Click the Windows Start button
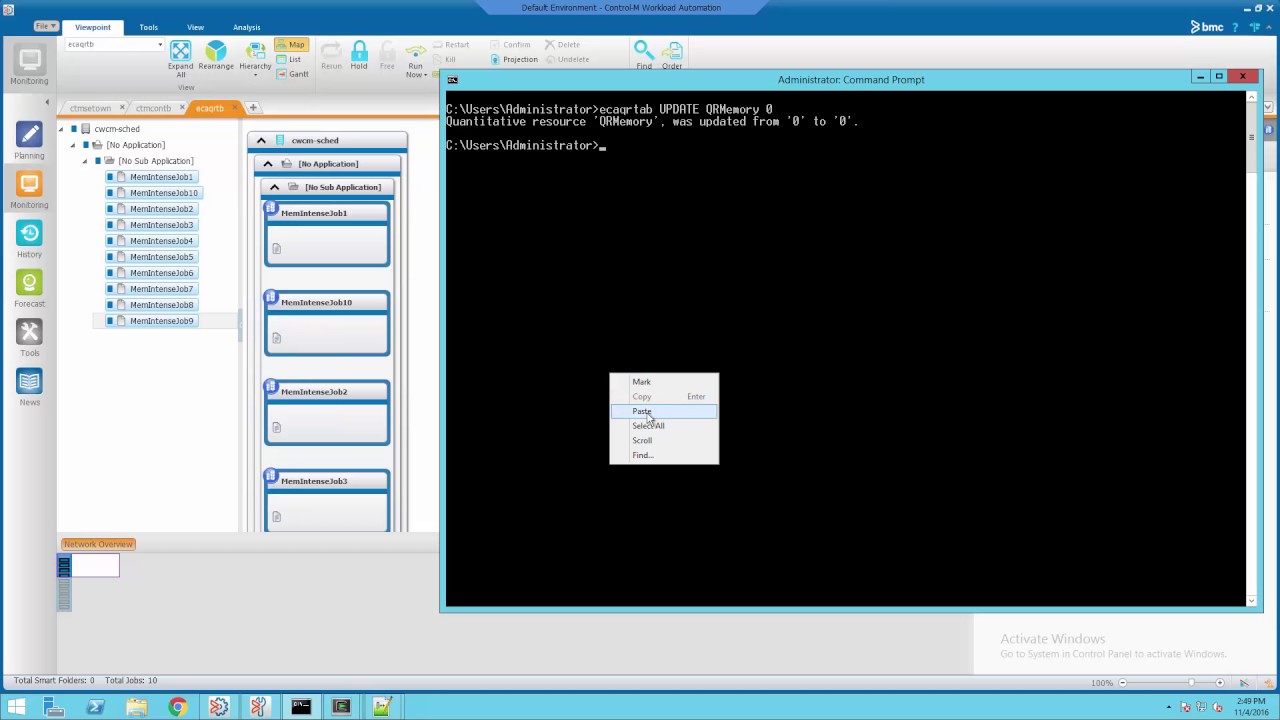The height and width of the screenshot is (720, 1280). 16,707
